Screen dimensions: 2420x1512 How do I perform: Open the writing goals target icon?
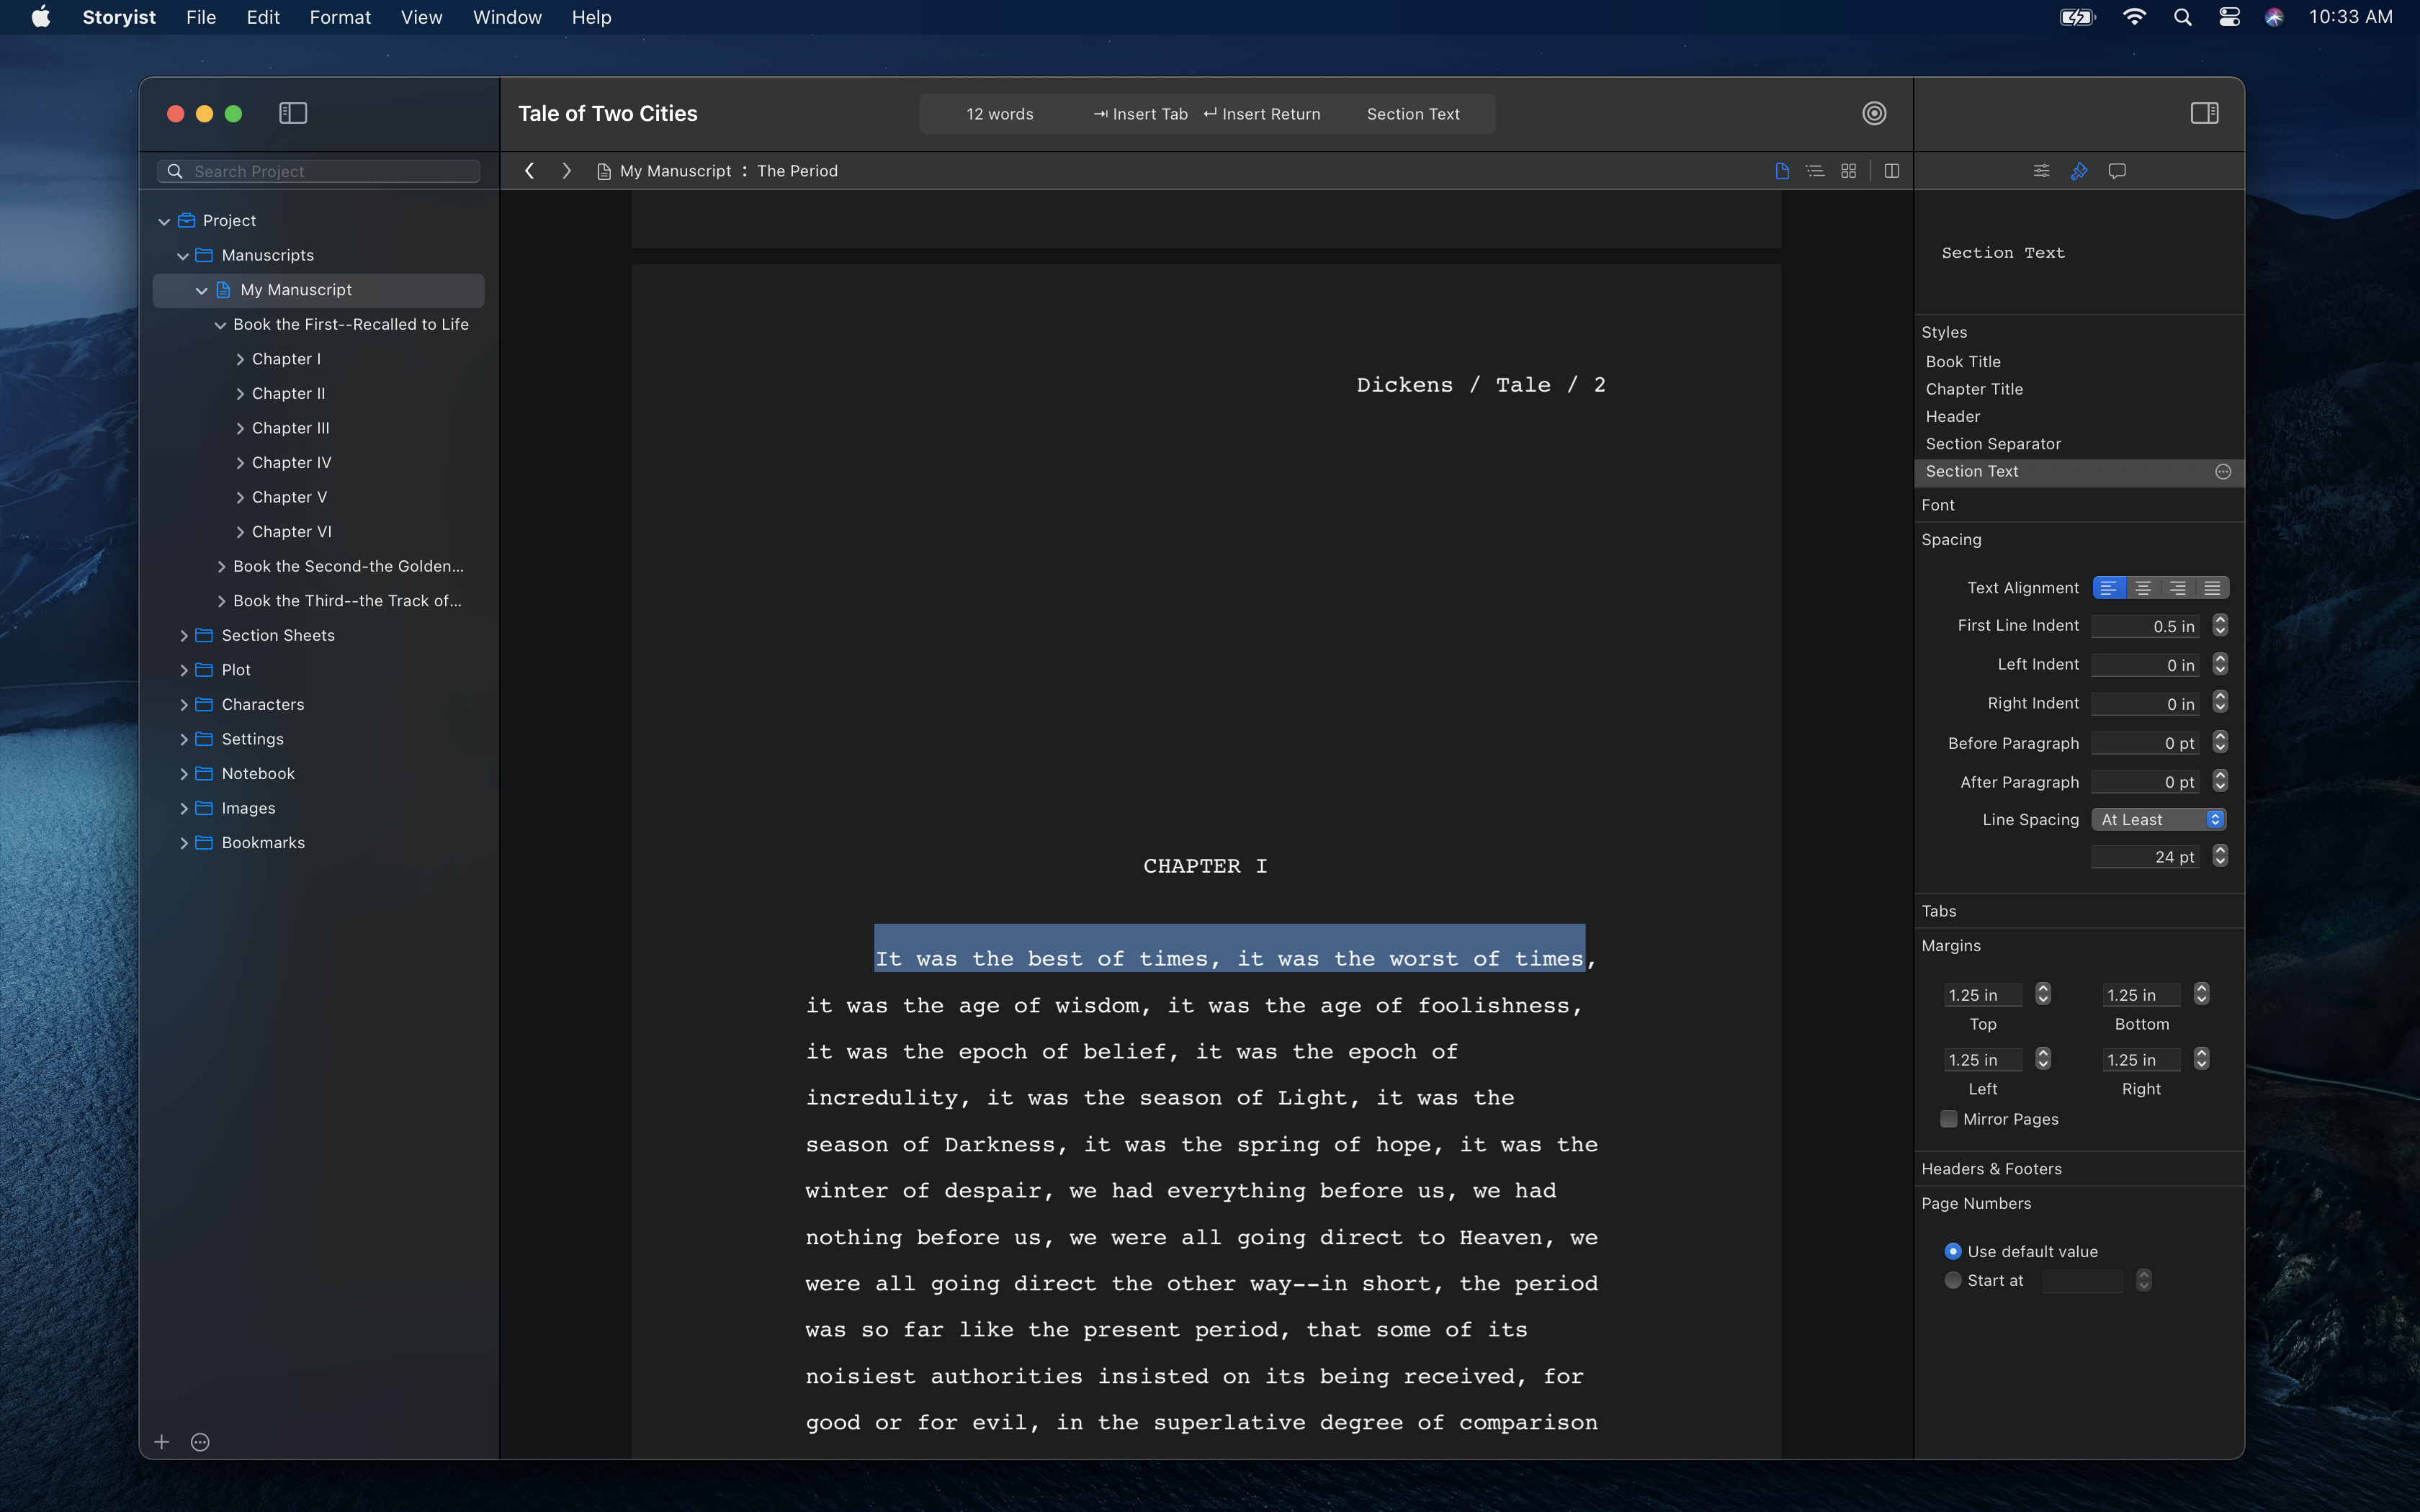[x=1874, y=113]
